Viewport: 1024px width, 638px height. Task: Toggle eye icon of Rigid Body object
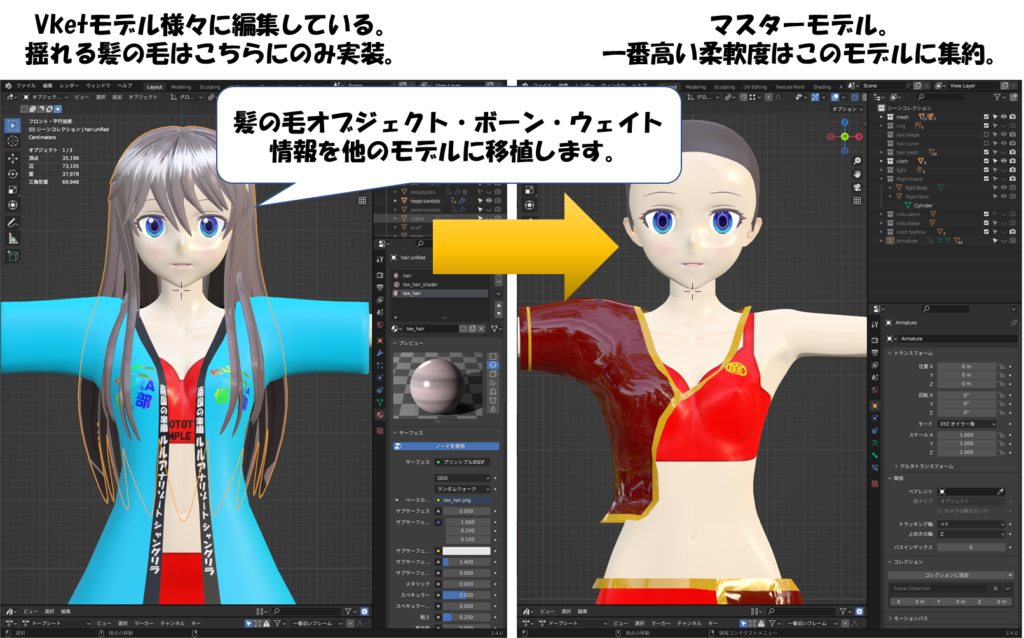(1004, 187)
